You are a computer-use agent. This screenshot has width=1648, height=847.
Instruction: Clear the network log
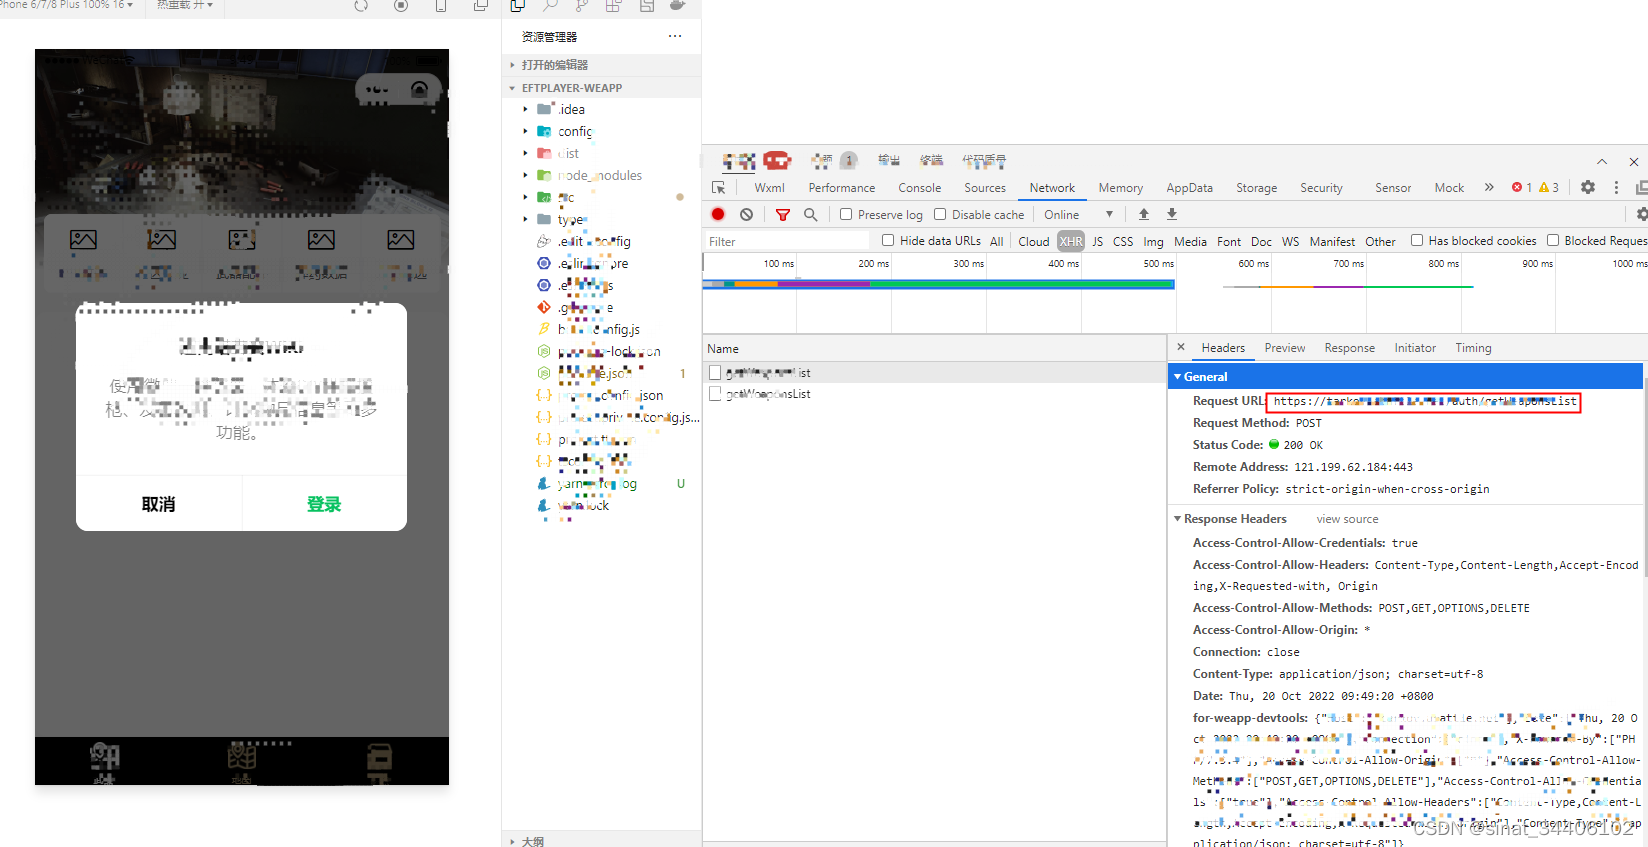click(746, 214)
